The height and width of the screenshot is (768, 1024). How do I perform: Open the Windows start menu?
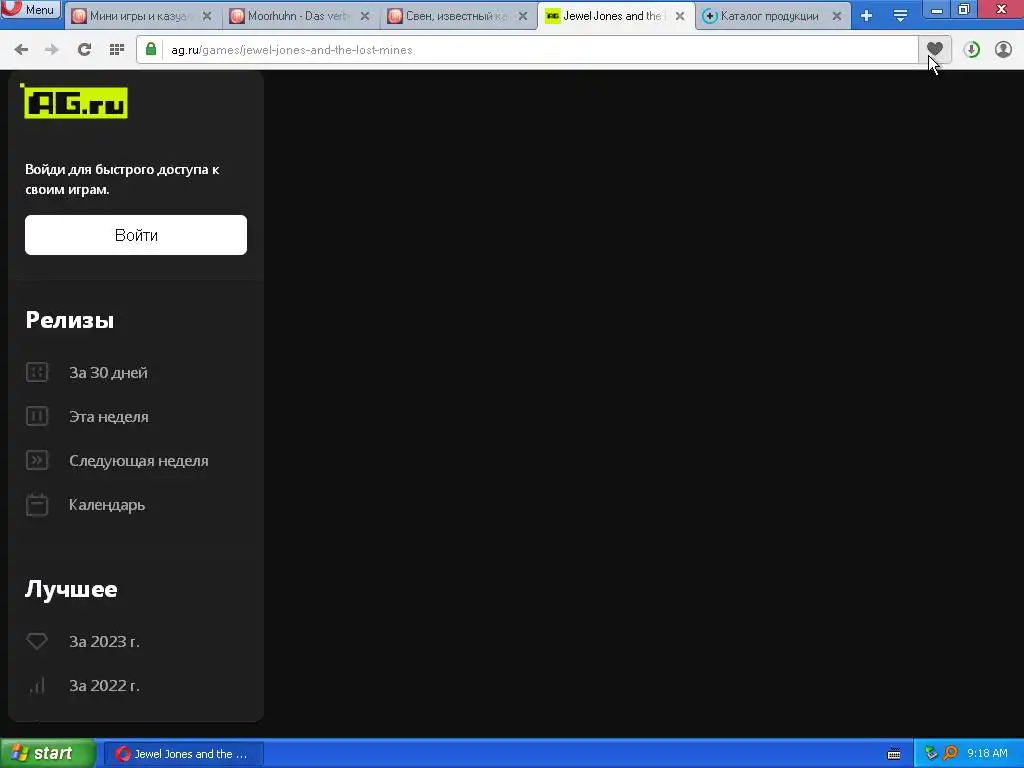click(x=48, y=753)
